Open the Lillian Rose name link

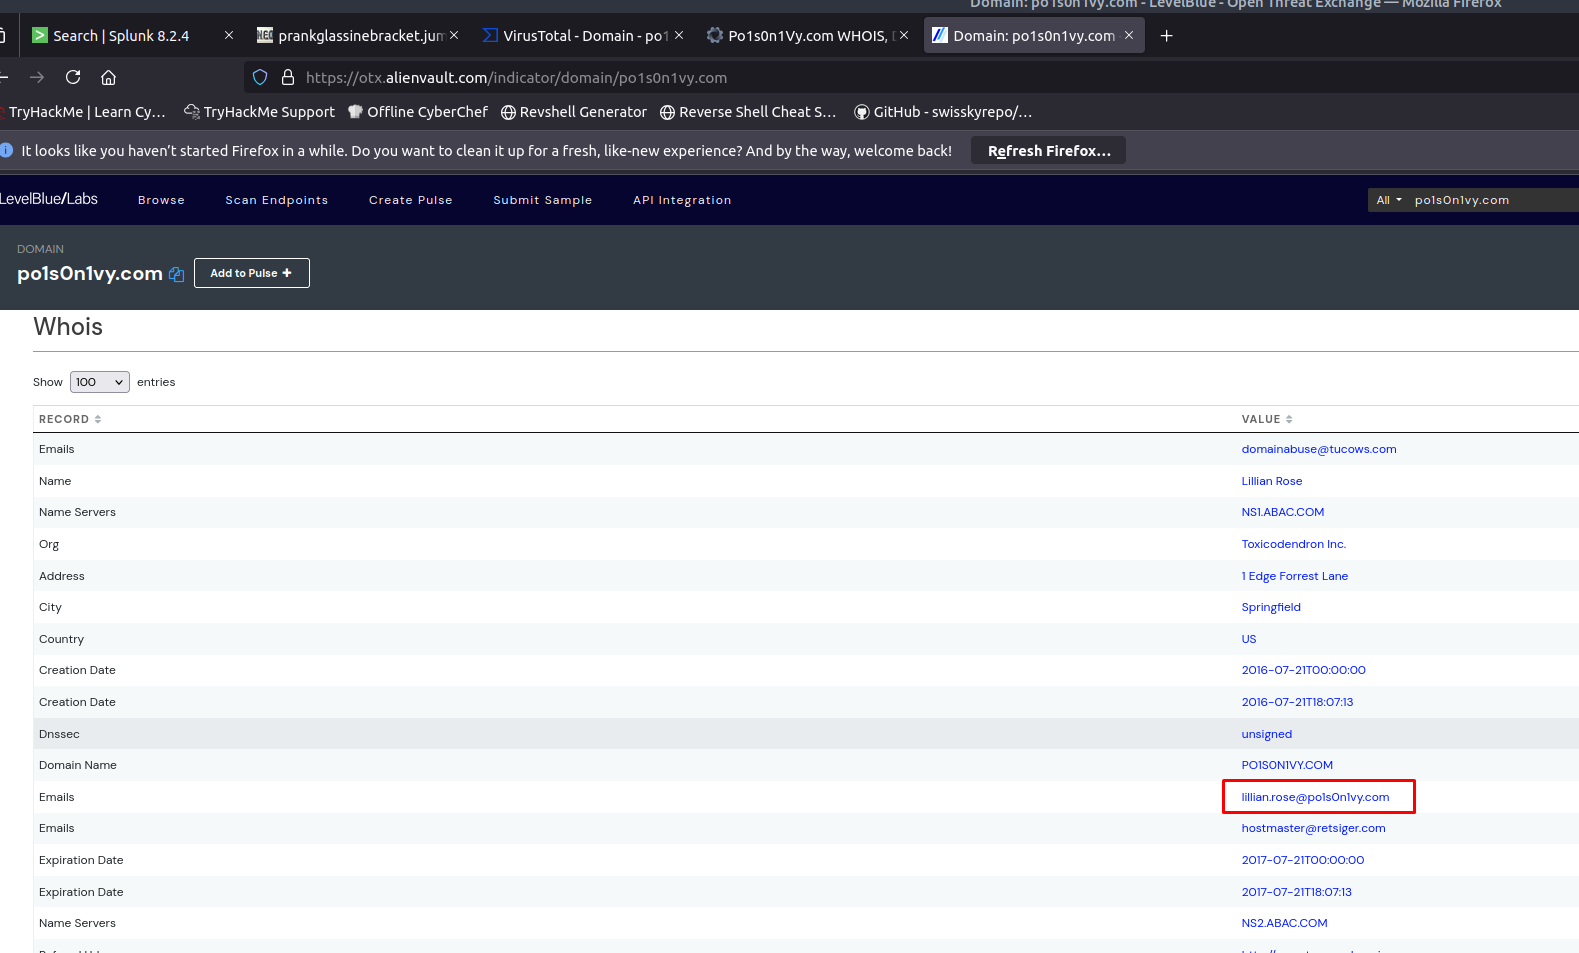pyautogui.click(x=1272, y=481)
